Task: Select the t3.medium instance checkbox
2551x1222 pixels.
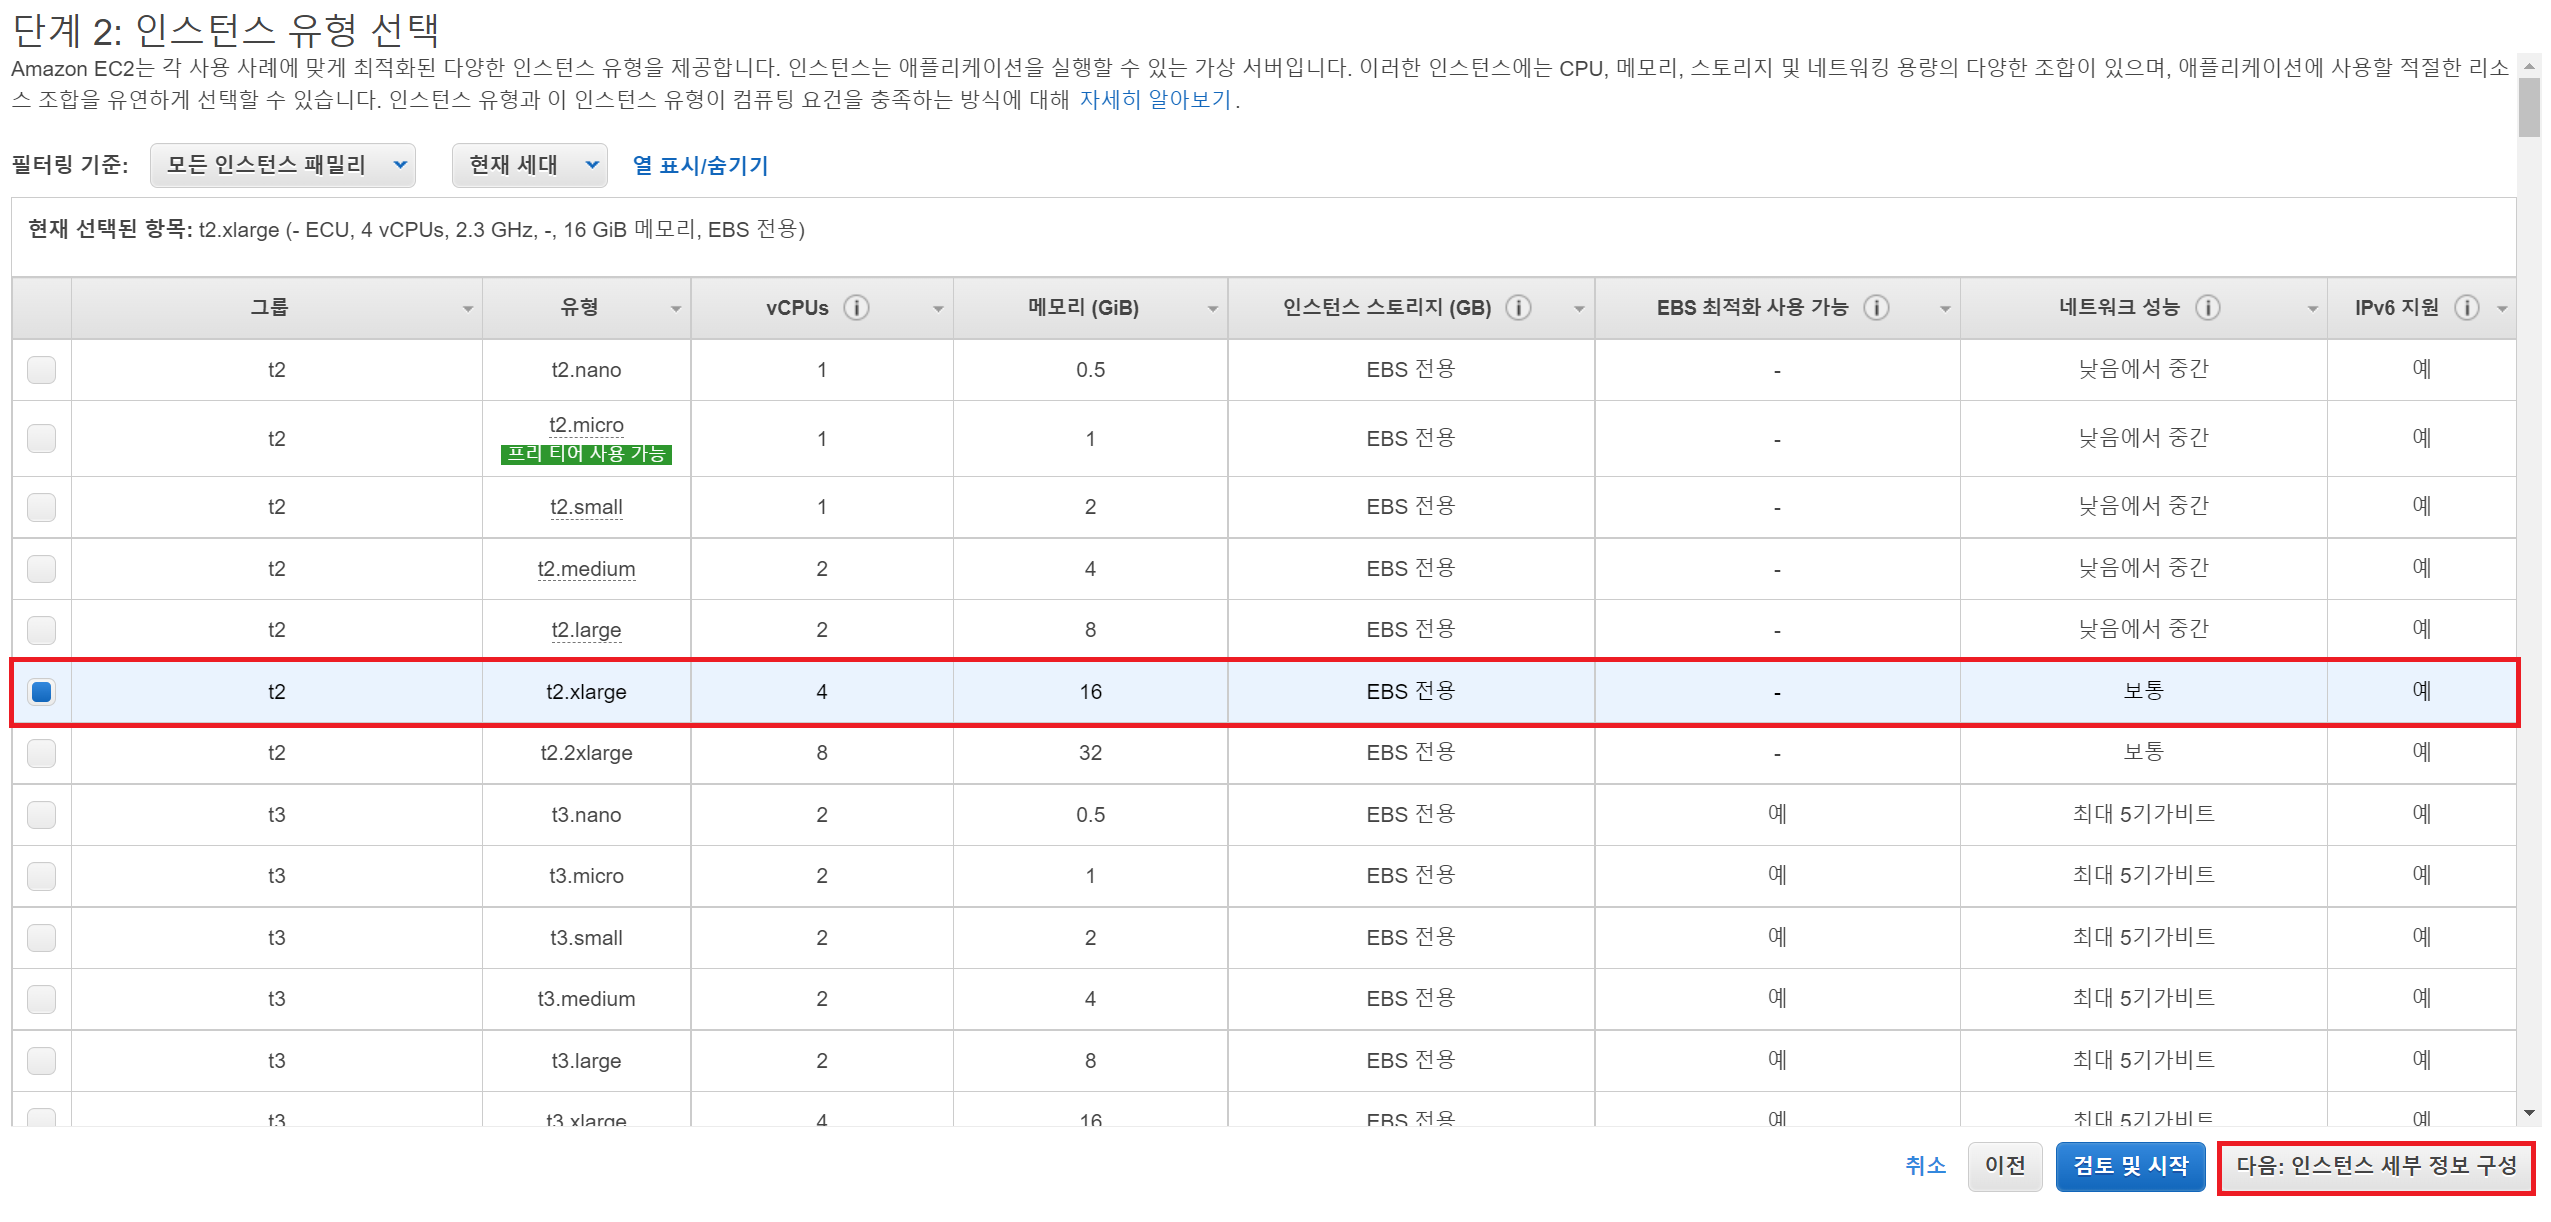Action: point(41,999)
